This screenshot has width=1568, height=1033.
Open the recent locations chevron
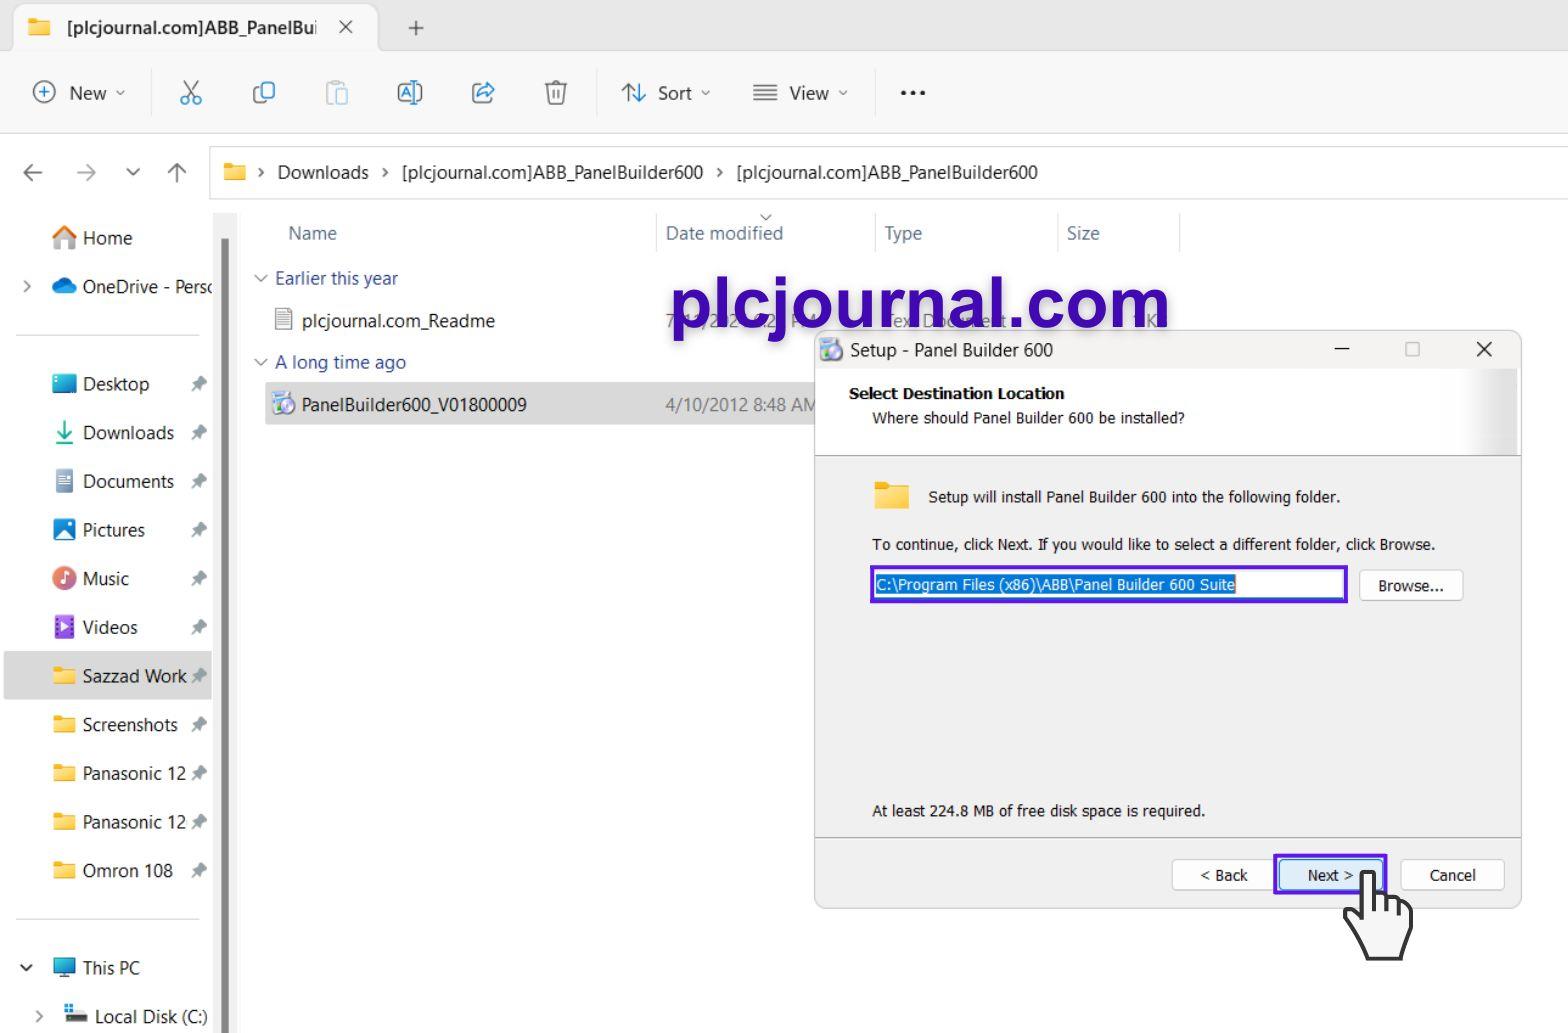133,172
